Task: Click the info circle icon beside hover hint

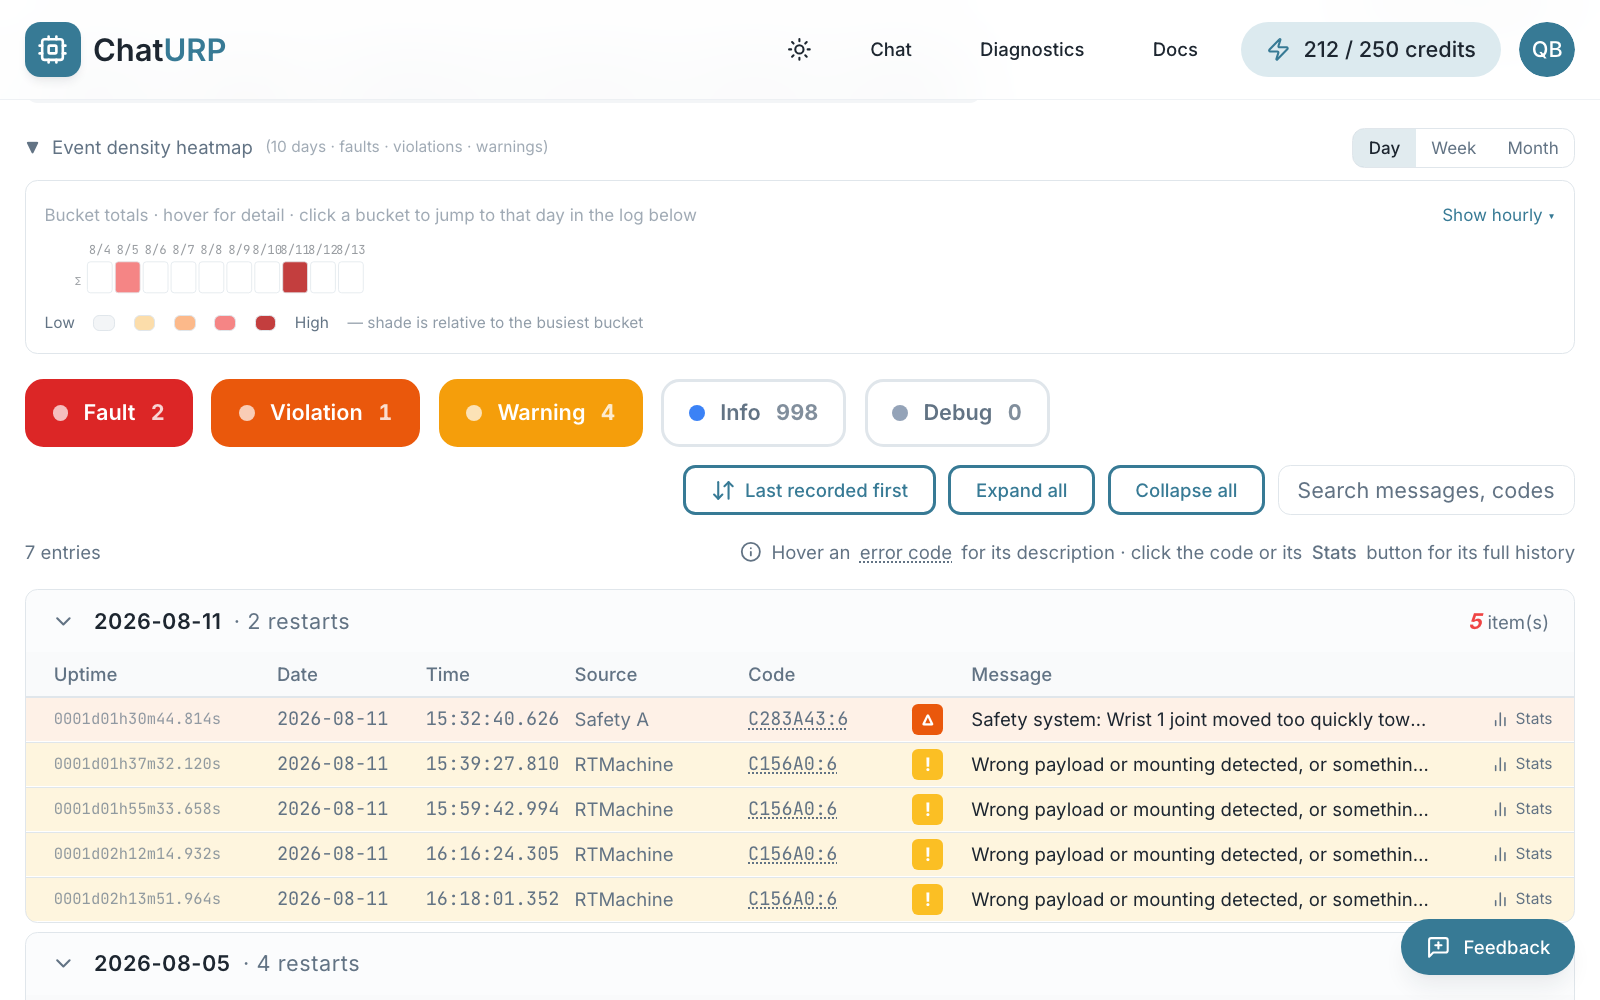Action: [x=751, y=552]
